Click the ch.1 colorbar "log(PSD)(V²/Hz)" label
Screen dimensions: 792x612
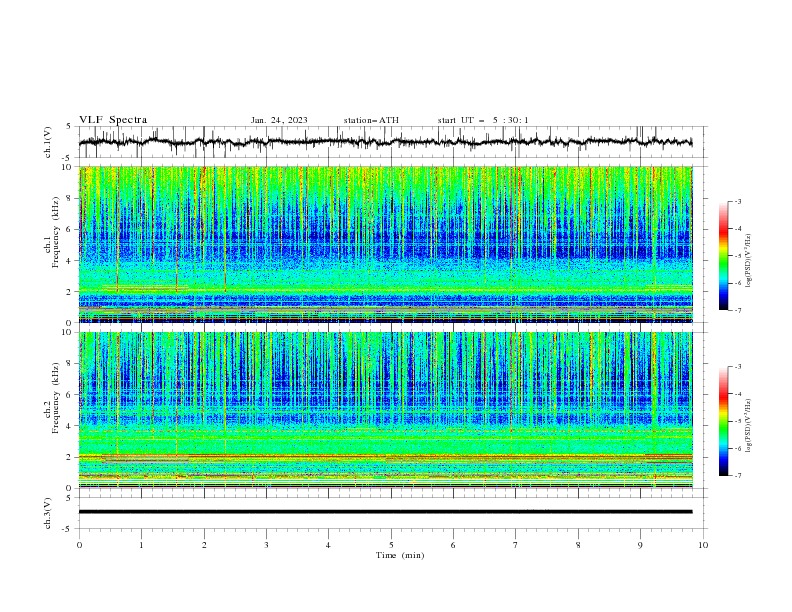tap(749, 261)
